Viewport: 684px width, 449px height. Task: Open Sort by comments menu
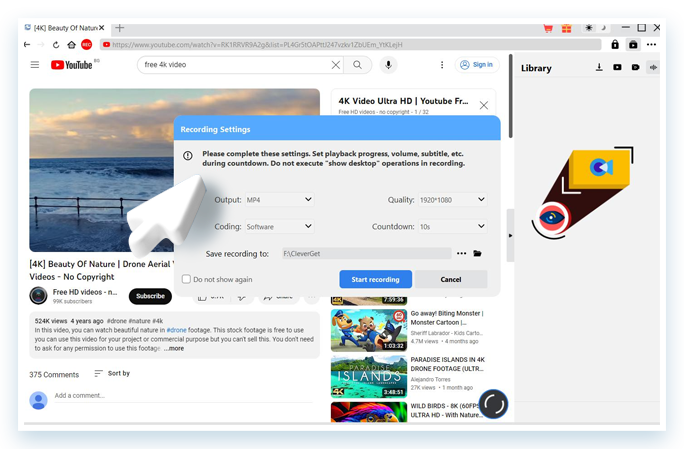coord(112,374)
